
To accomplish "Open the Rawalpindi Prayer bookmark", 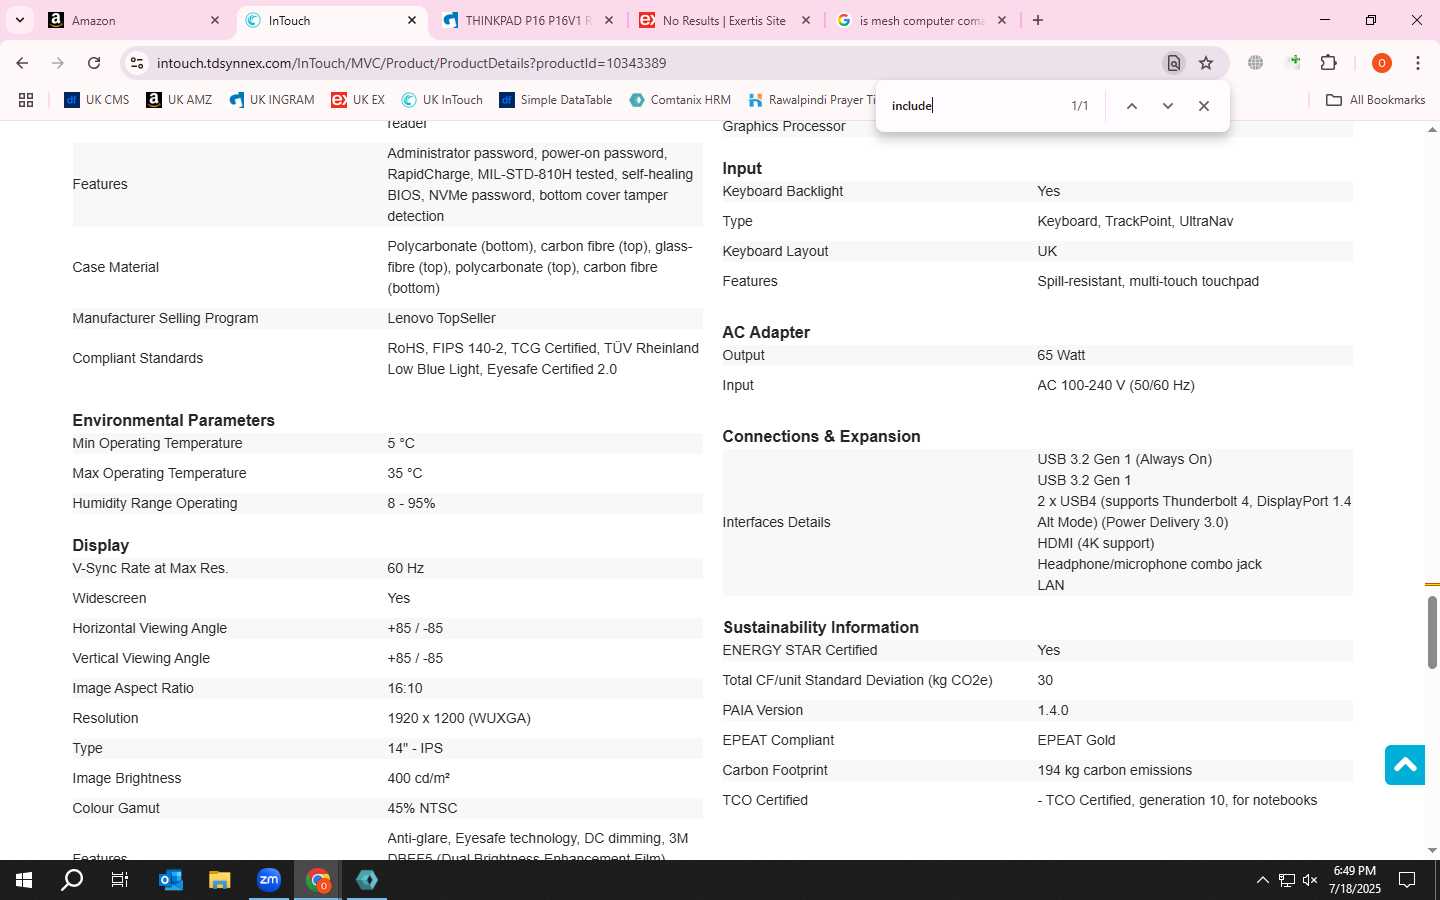I will (x=811, y=100).
